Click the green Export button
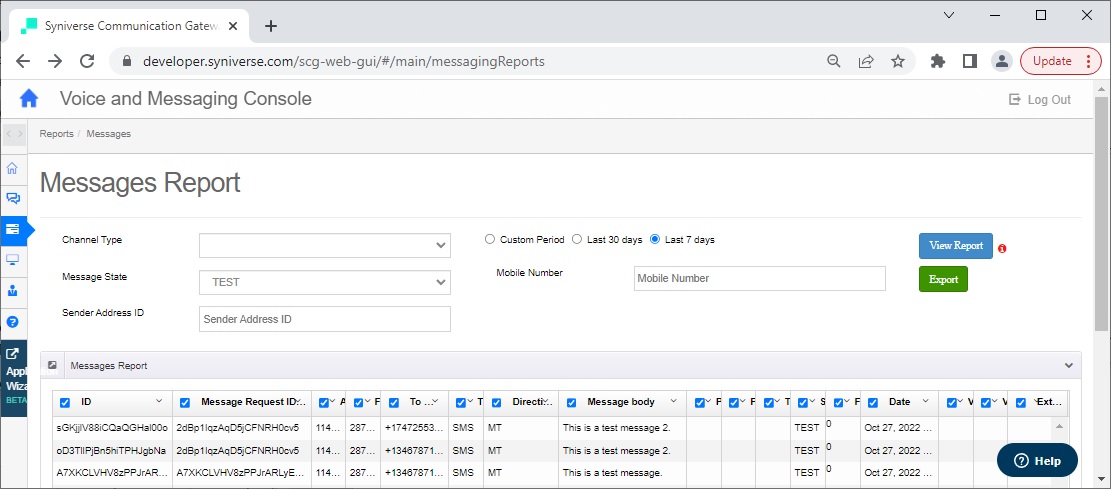The width and height of the screenshot is (1111, 489). [x=943, y=279]
